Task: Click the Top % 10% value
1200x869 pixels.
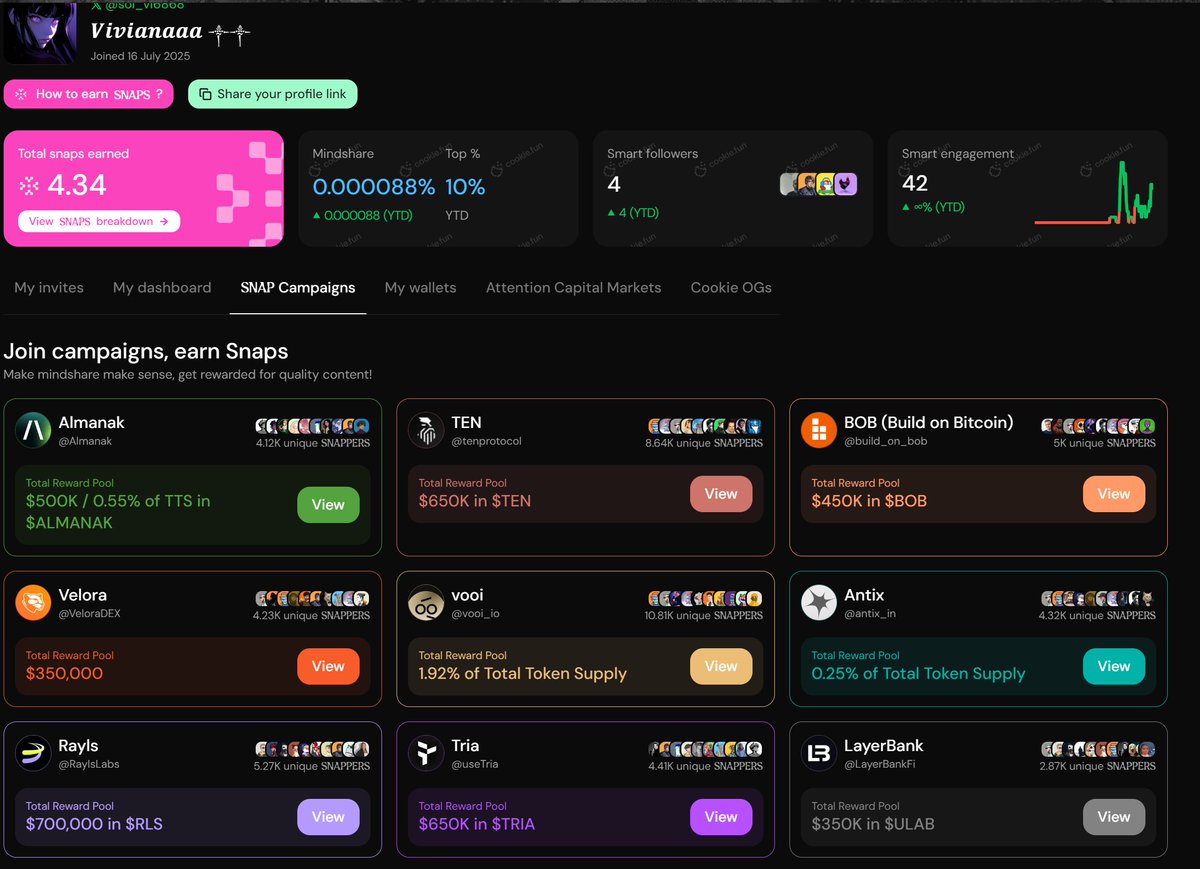Action: coord(465,187)
